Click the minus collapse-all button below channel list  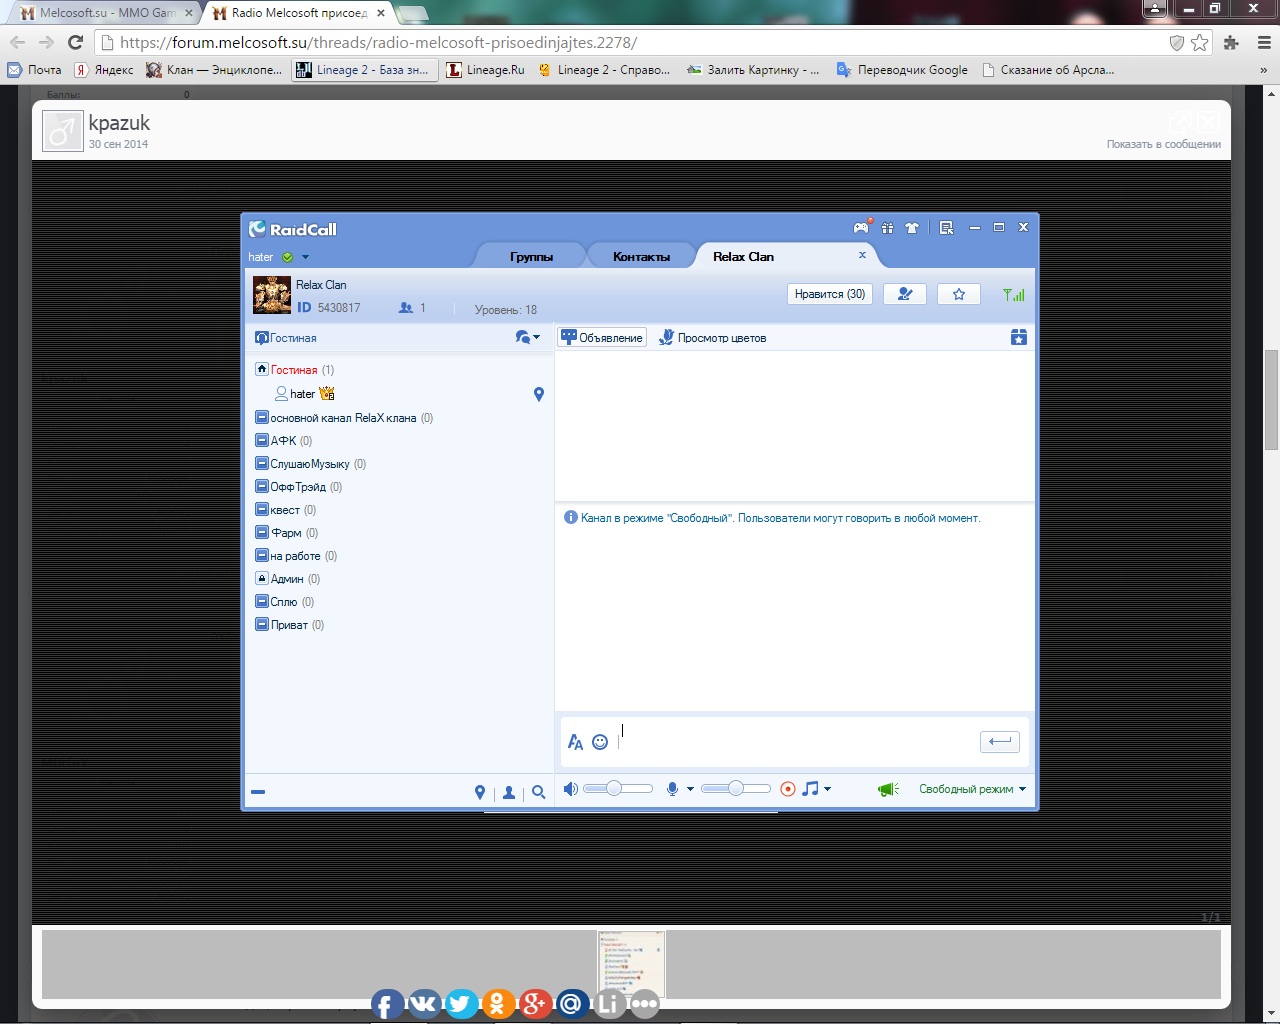pos(258,792)
